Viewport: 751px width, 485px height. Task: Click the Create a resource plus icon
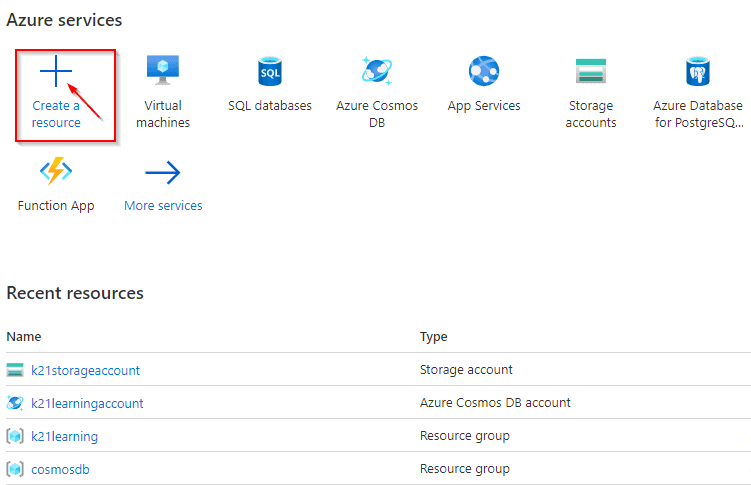(56, 71)
